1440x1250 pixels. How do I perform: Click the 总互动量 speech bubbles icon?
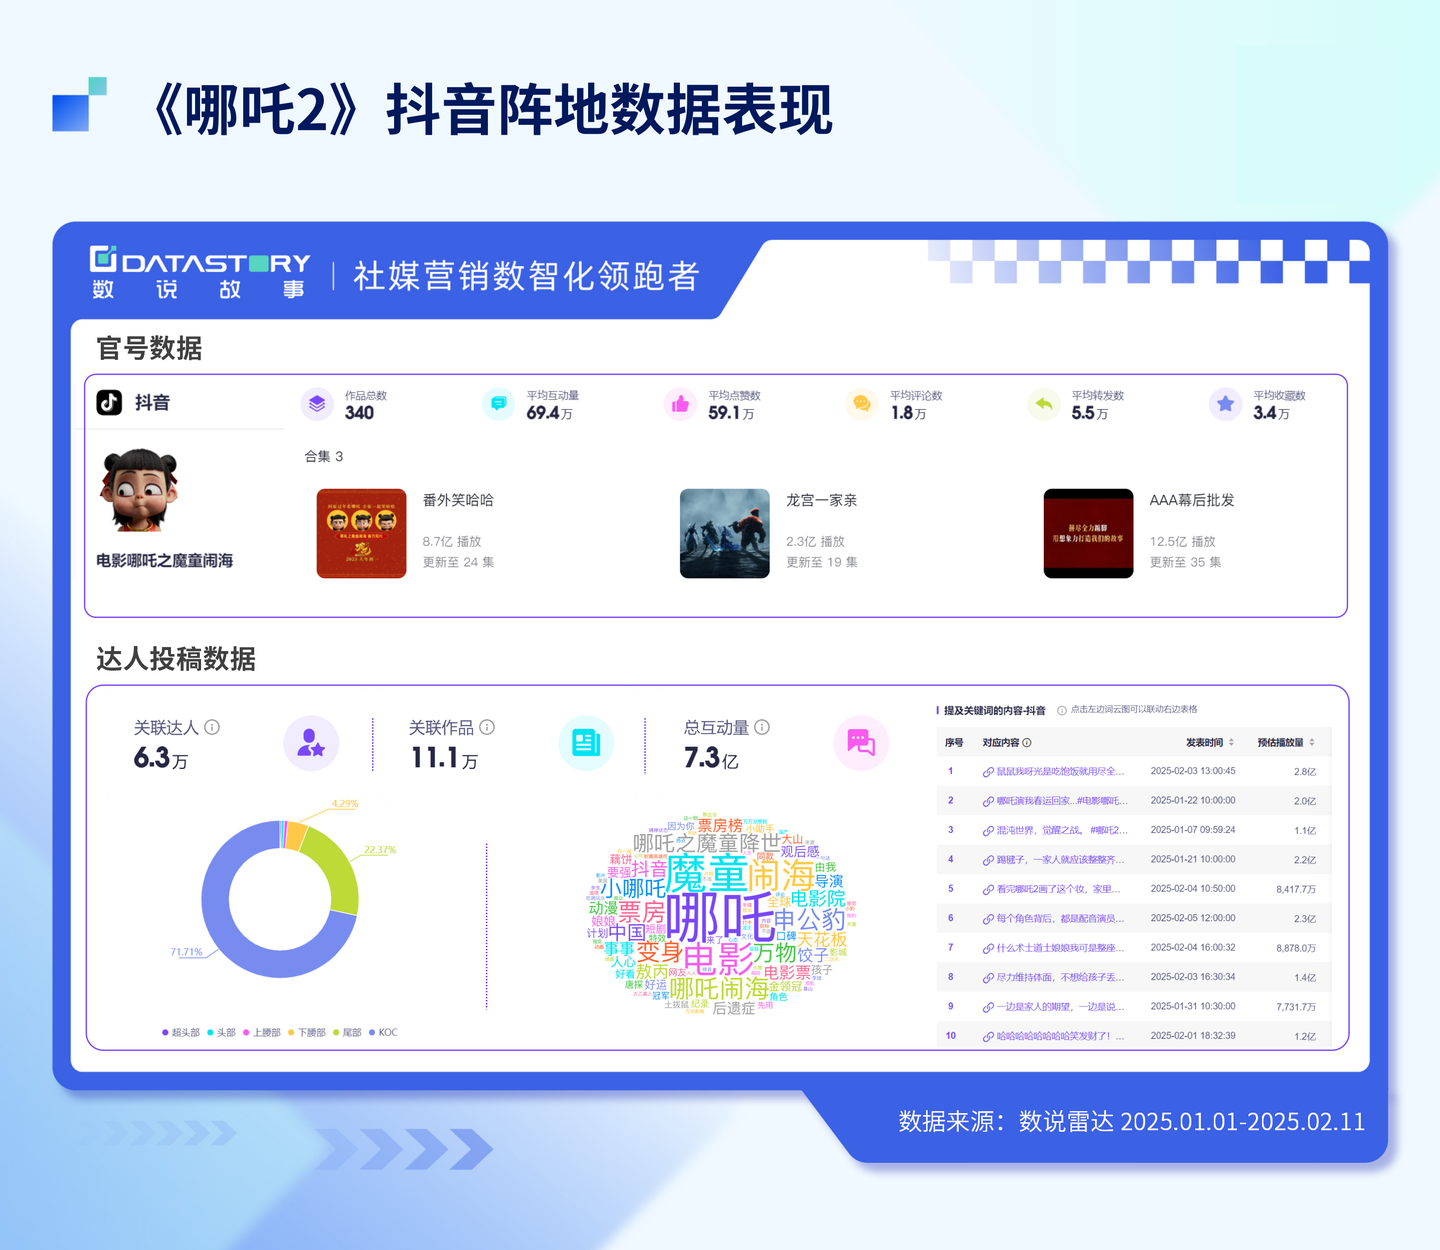861,743
